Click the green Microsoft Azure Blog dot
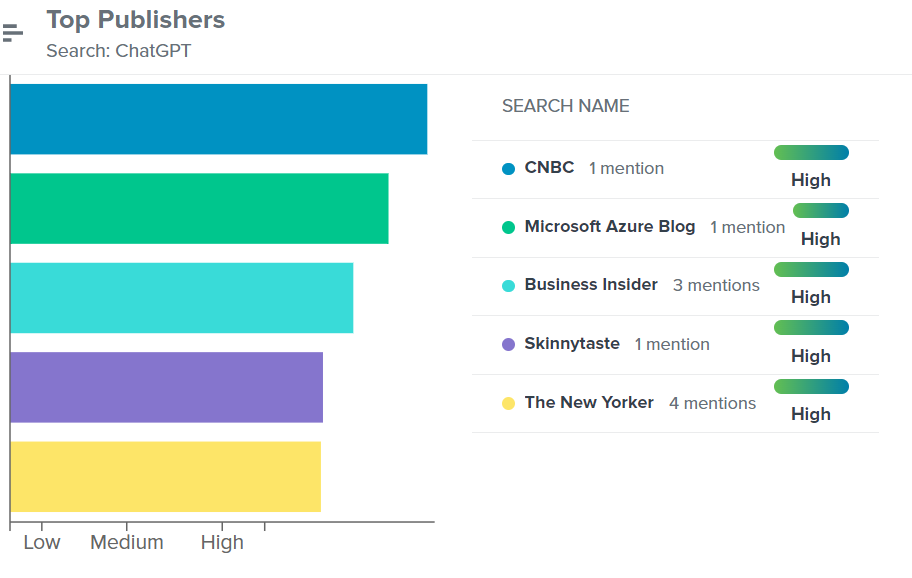The width and height of the screenshot is (912, 578). point(508,227)
